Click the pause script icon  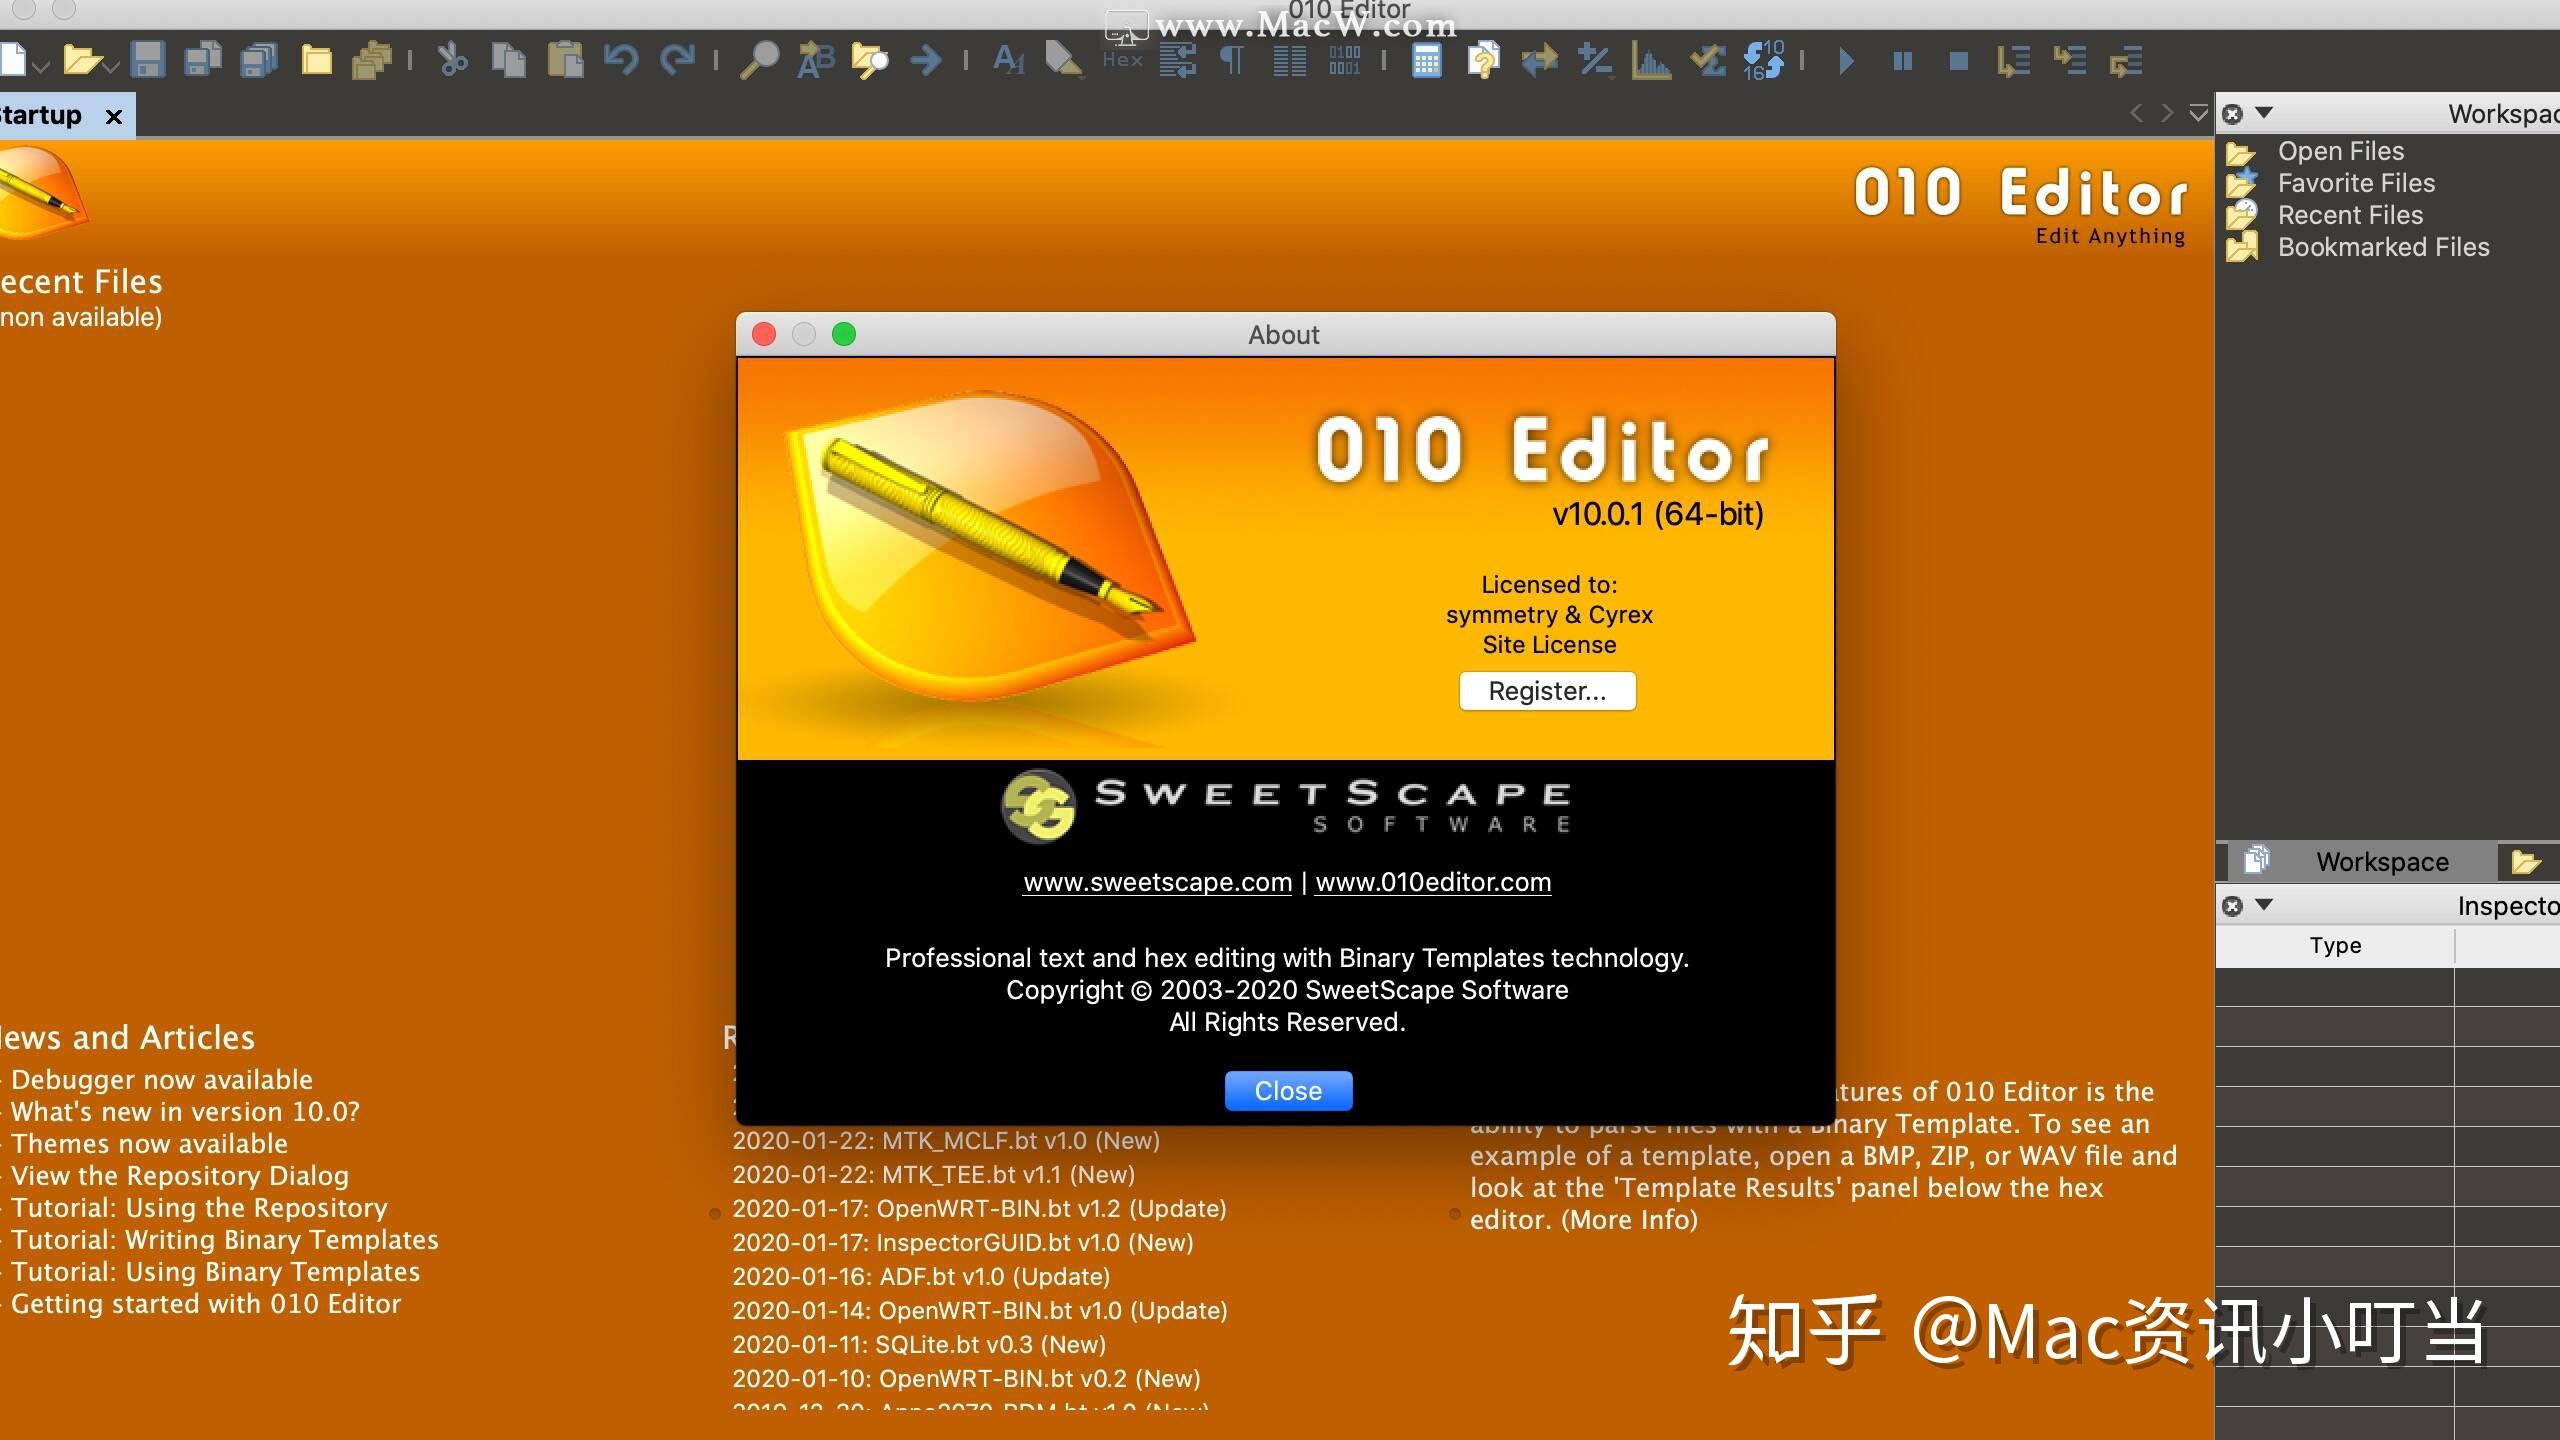[x=1902, y=61]
